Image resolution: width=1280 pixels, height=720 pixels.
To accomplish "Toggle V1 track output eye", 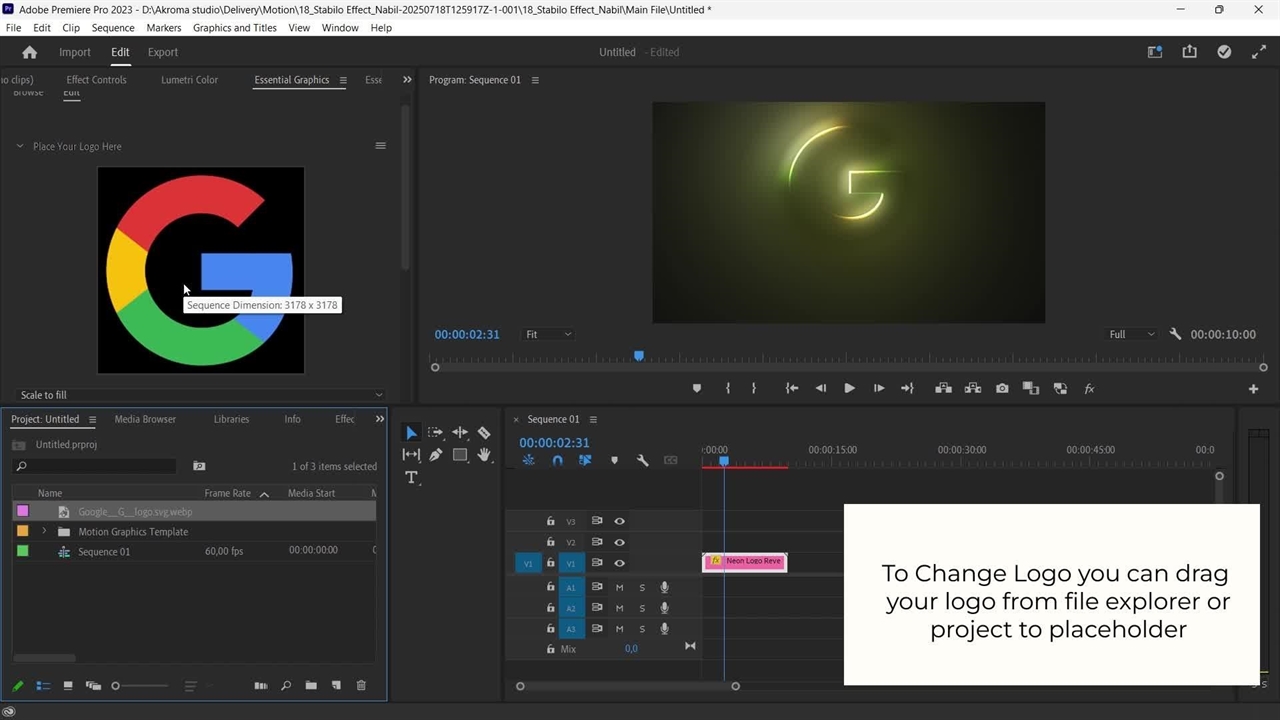I will (x=619, y=564).
